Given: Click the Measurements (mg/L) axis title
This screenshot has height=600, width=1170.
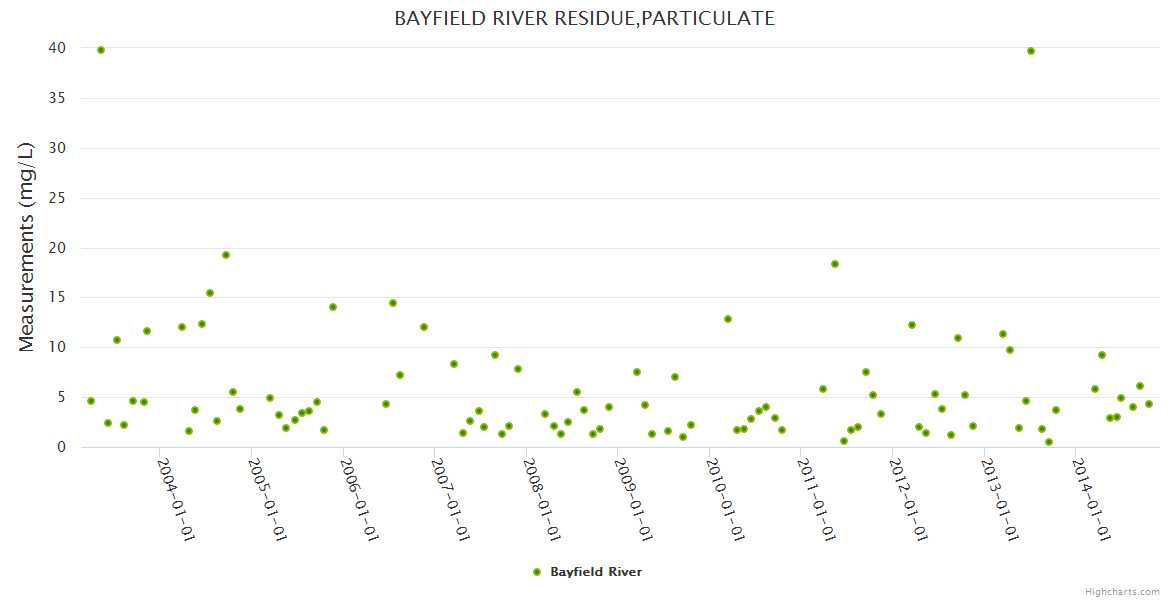Looking at the screenshot, I should (27, 247).
